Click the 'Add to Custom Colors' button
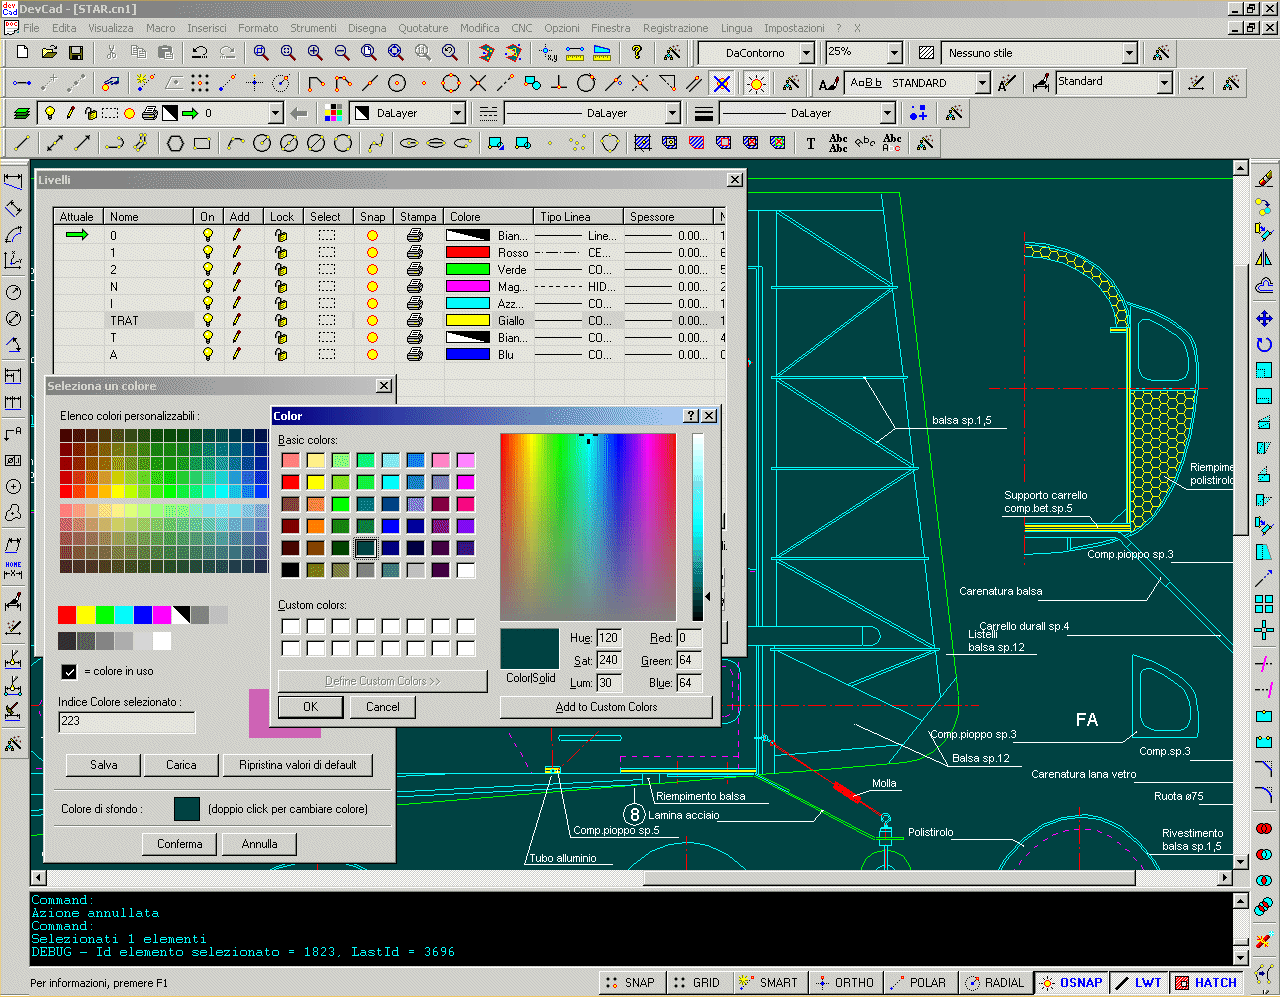Image resolution: width=1280 pixels, height=997 pixels. pos(606,707)
